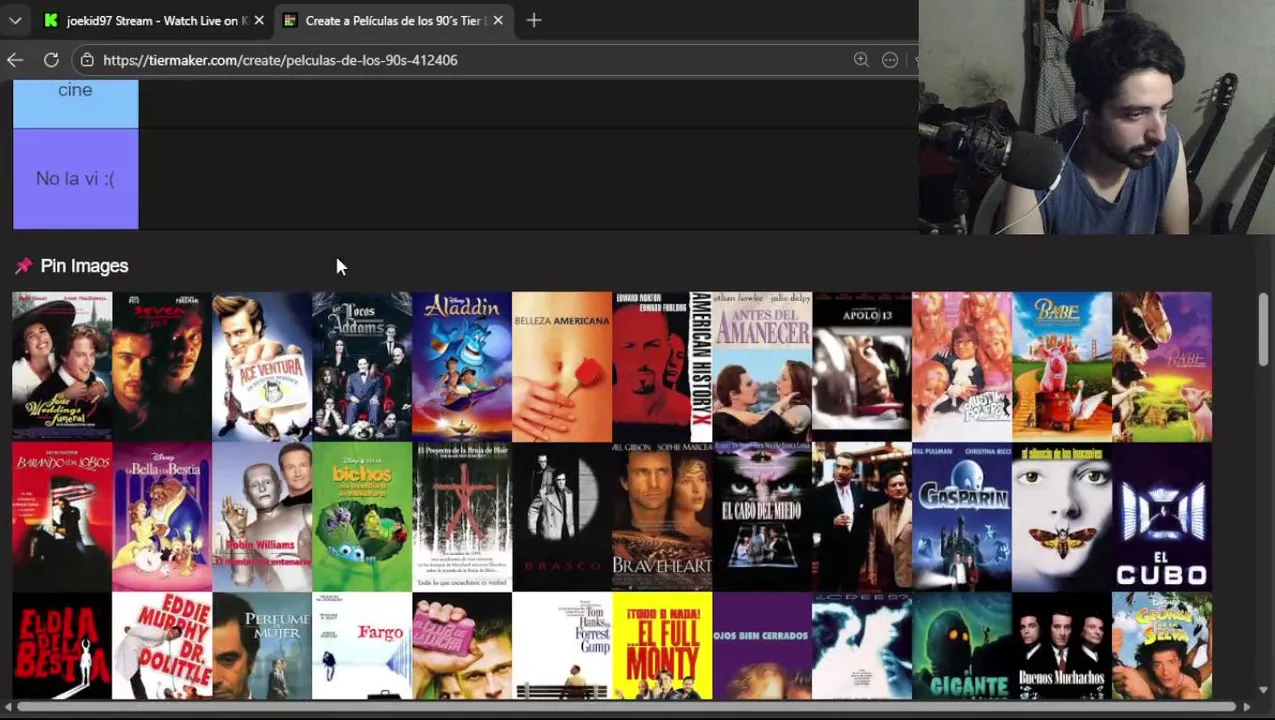Image resolution: width=1275 pixels, height=720 pixels.
Task: Select El Día de la Bestia poster
Action: (62, 646)
